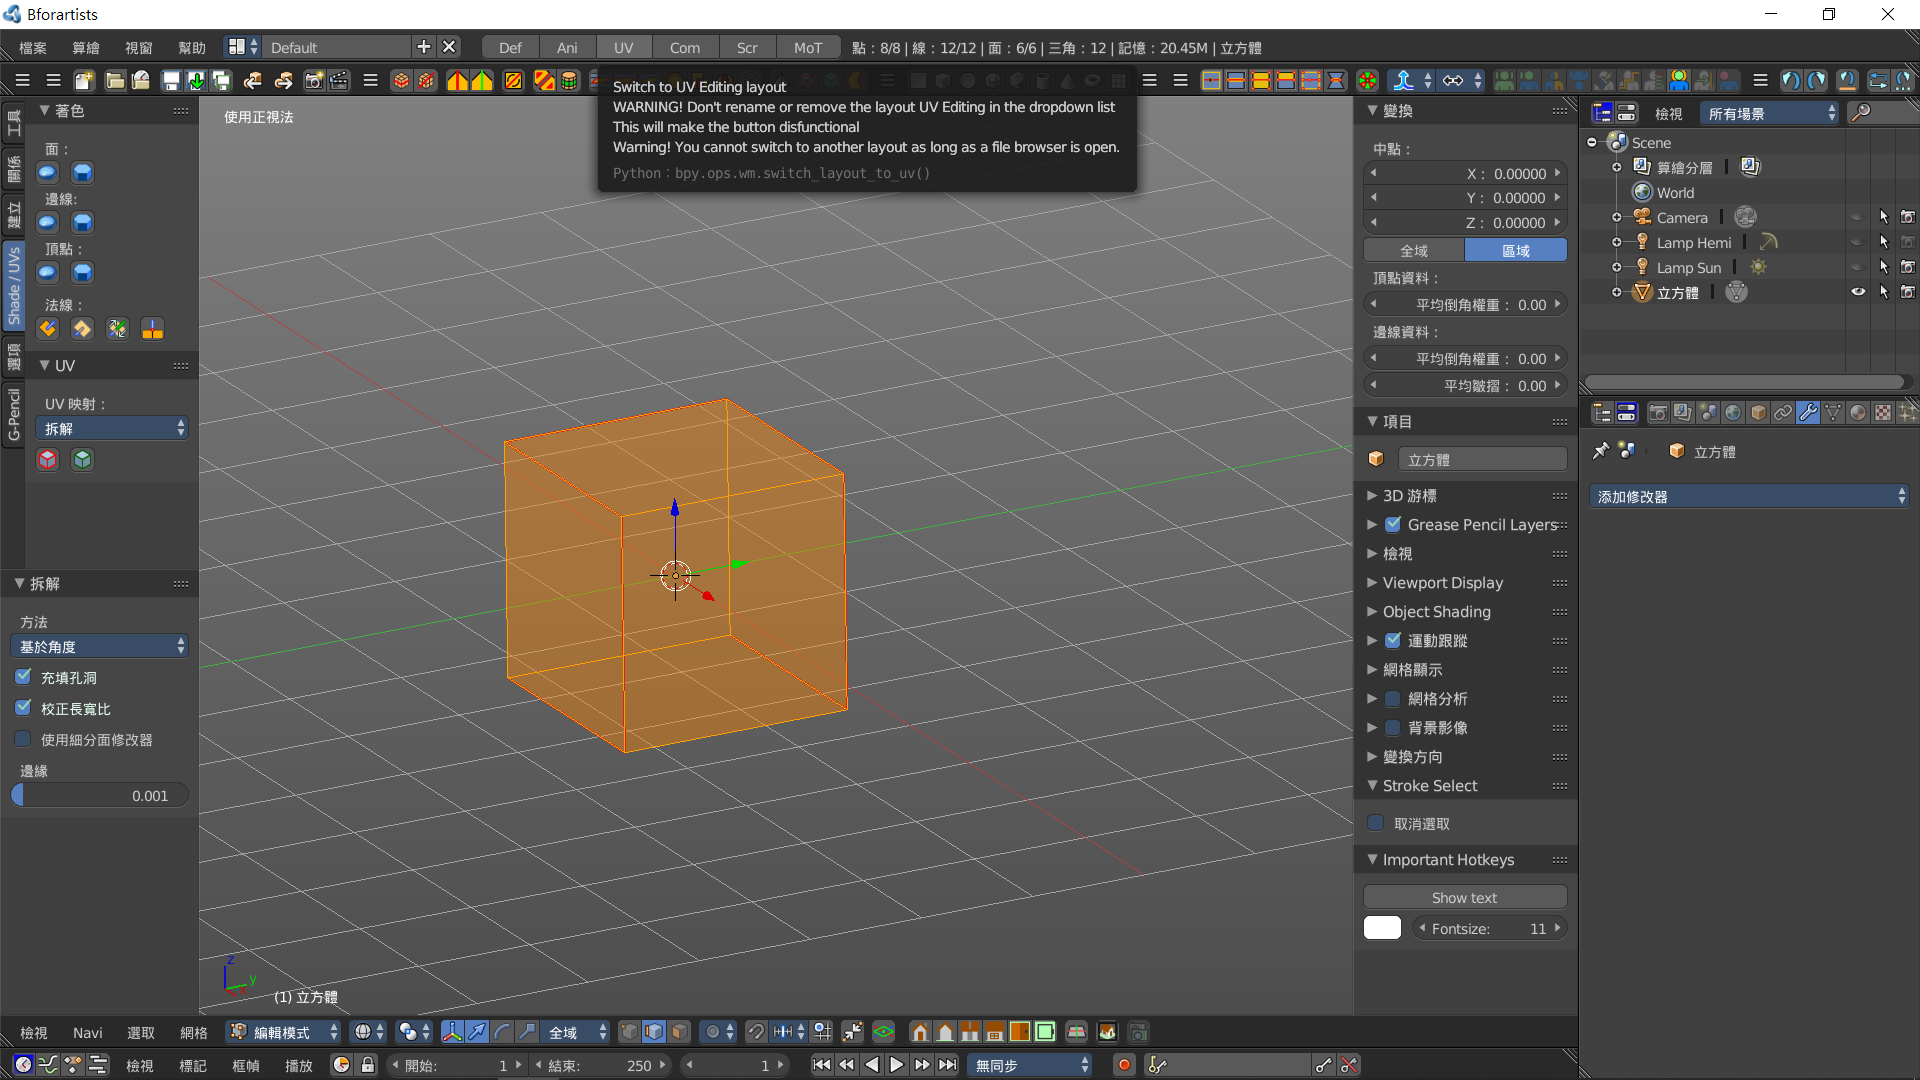The image size is (1920, 1080).
Task: Click the green cube UV mapping icon
Action: [x=83, y=459]
